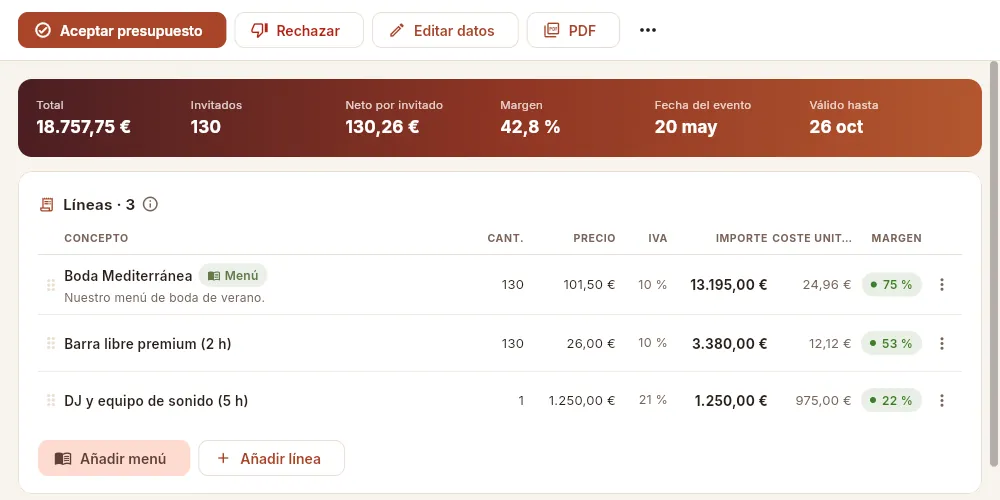This screenshot has width=1000, height=500.
Task: Click 'Barra libre premium (2 h)' concept
Action: click(148, 344)
